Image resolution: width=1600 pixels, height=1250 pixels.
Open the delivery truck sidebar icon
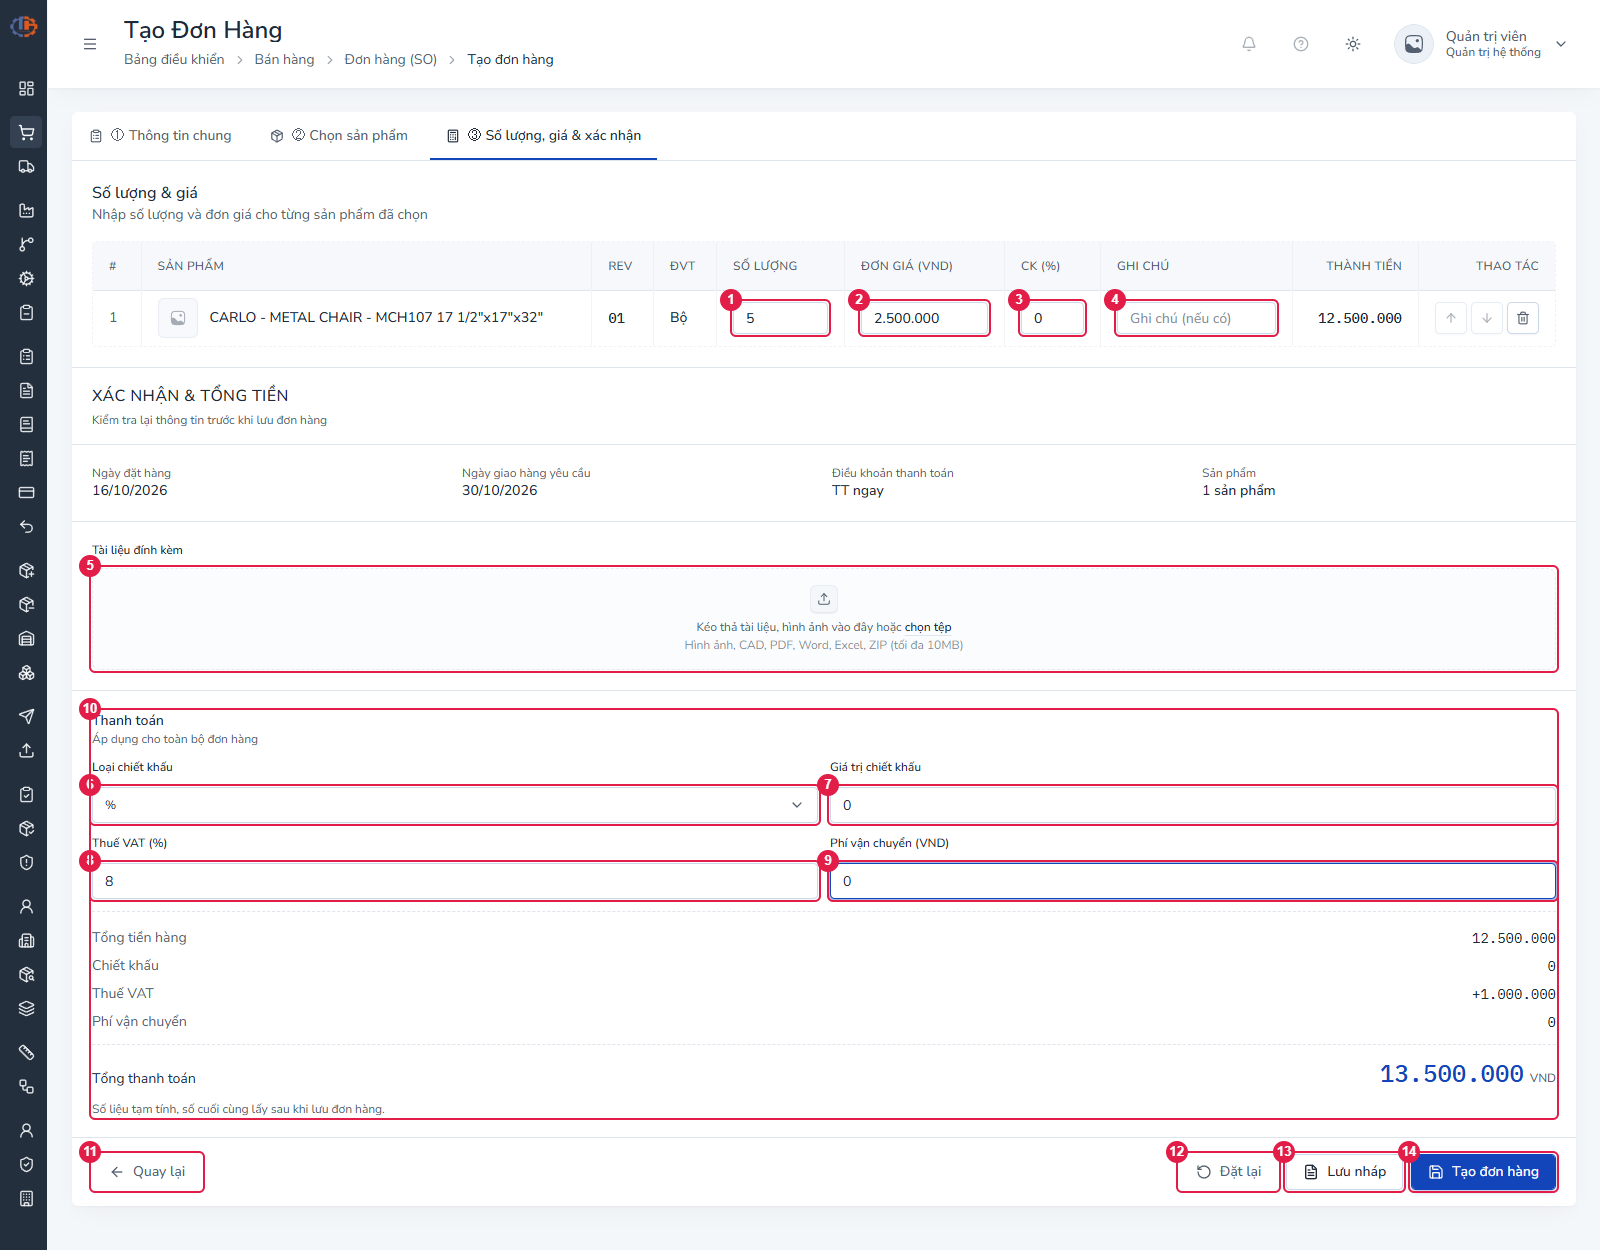pyautogui.click(x=27, y=167)
